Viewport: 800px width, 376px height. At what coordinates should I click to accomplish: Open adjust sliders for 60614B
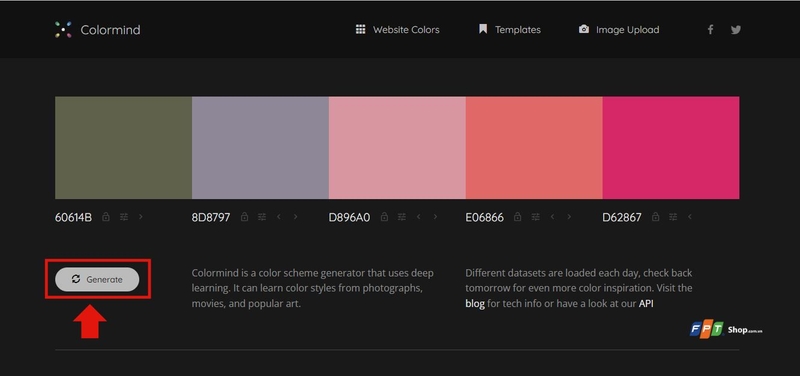[124, 217]
